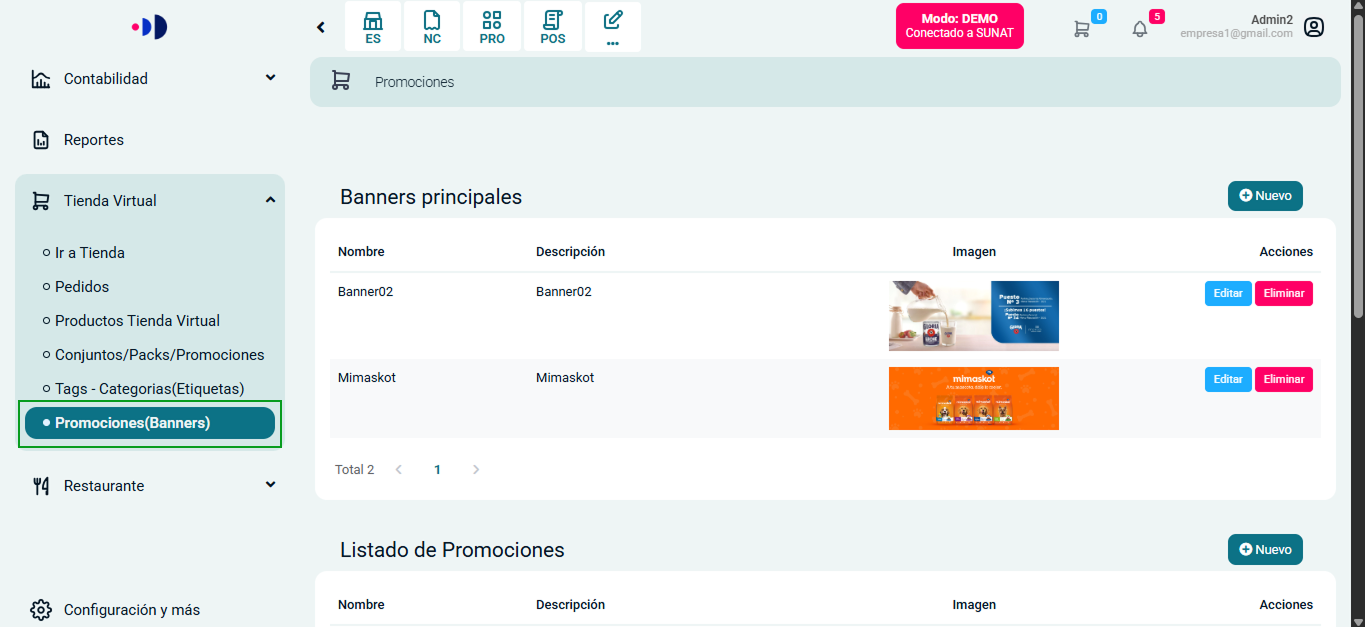The height and width of the screenshot is (627, 1365).
Task: Click Nuevo to add a banner
Action: pos(1264,196)
